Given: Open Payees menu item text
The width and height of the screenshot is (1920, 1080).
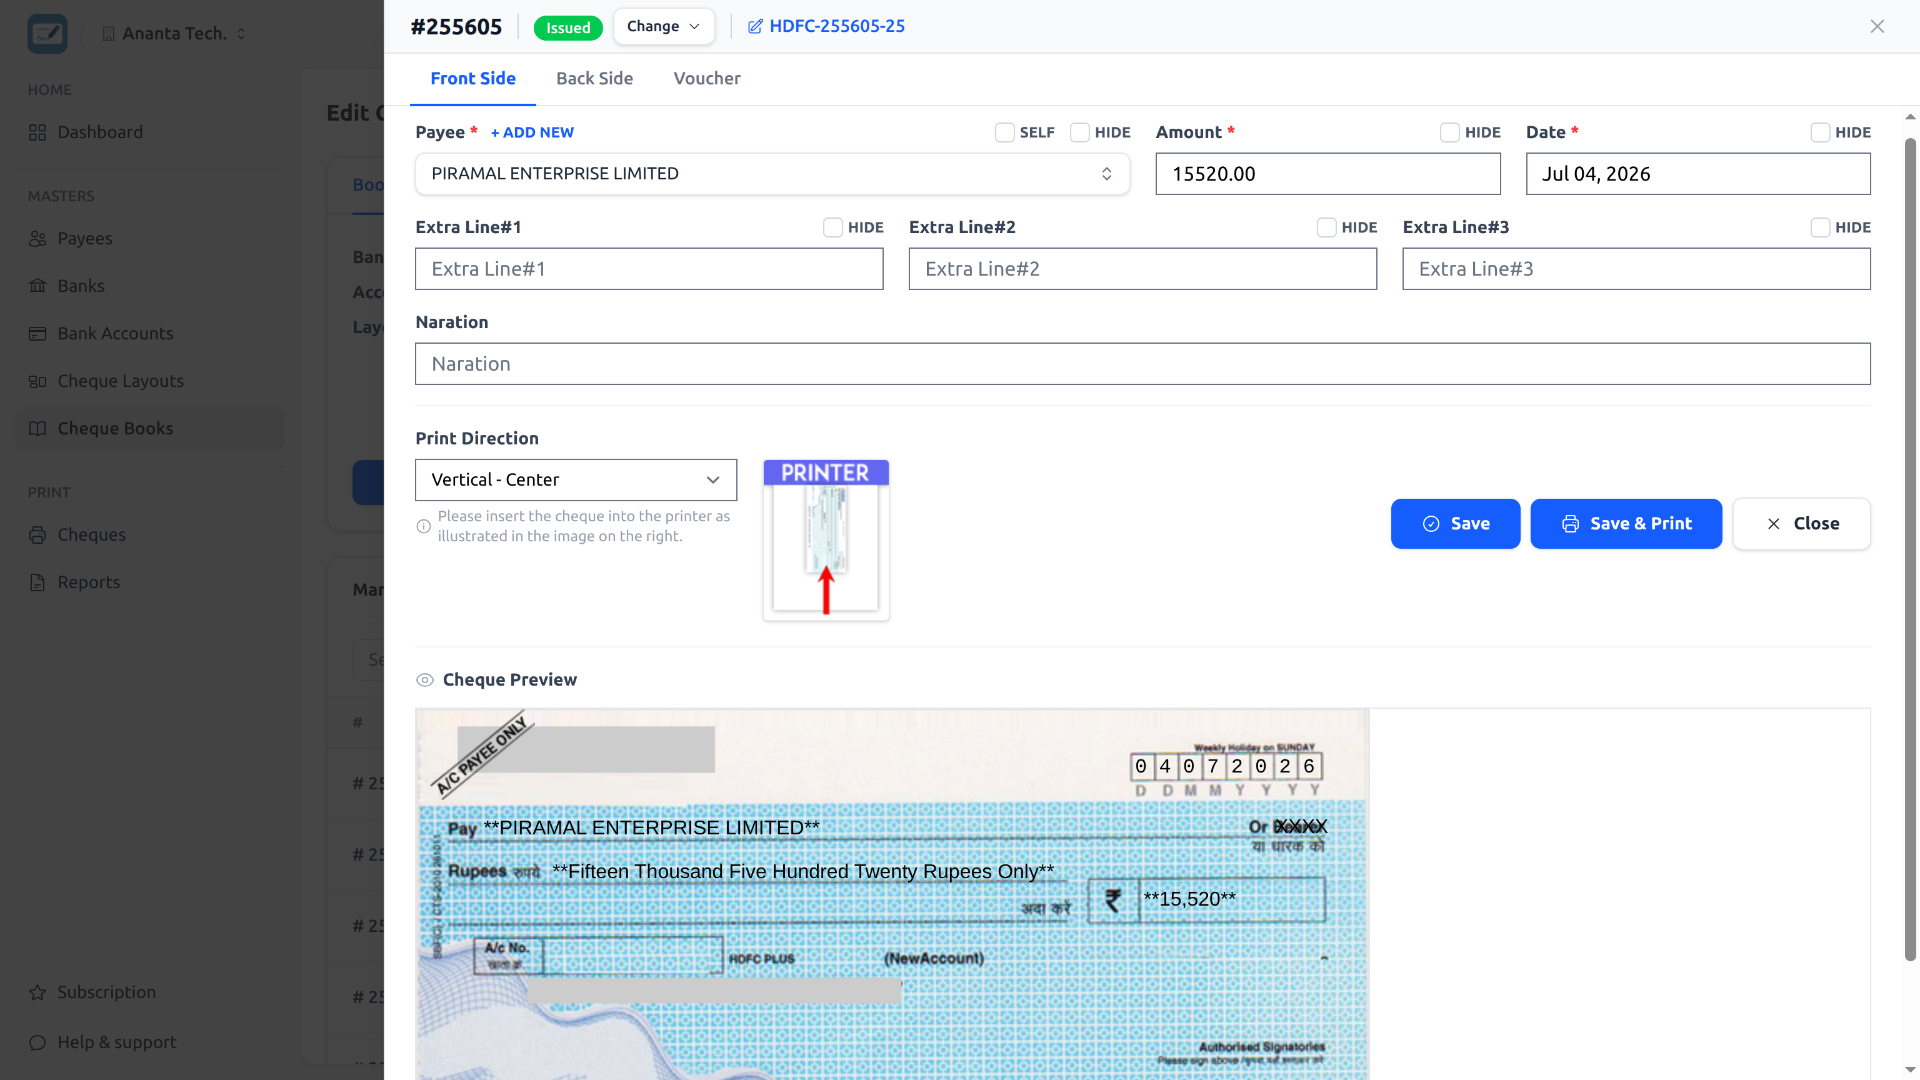Looking at the screenshot, I should click(x=85, y=239).
